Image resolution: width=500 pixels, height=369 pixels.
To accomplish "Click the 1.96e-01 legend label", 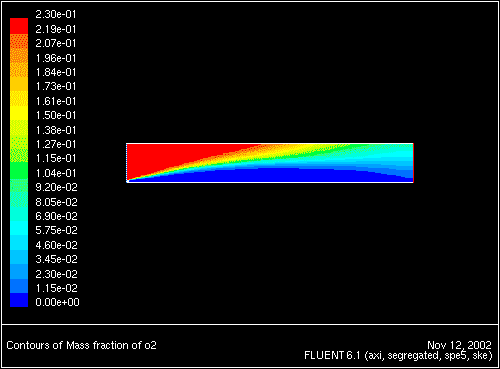I will 56,58.
